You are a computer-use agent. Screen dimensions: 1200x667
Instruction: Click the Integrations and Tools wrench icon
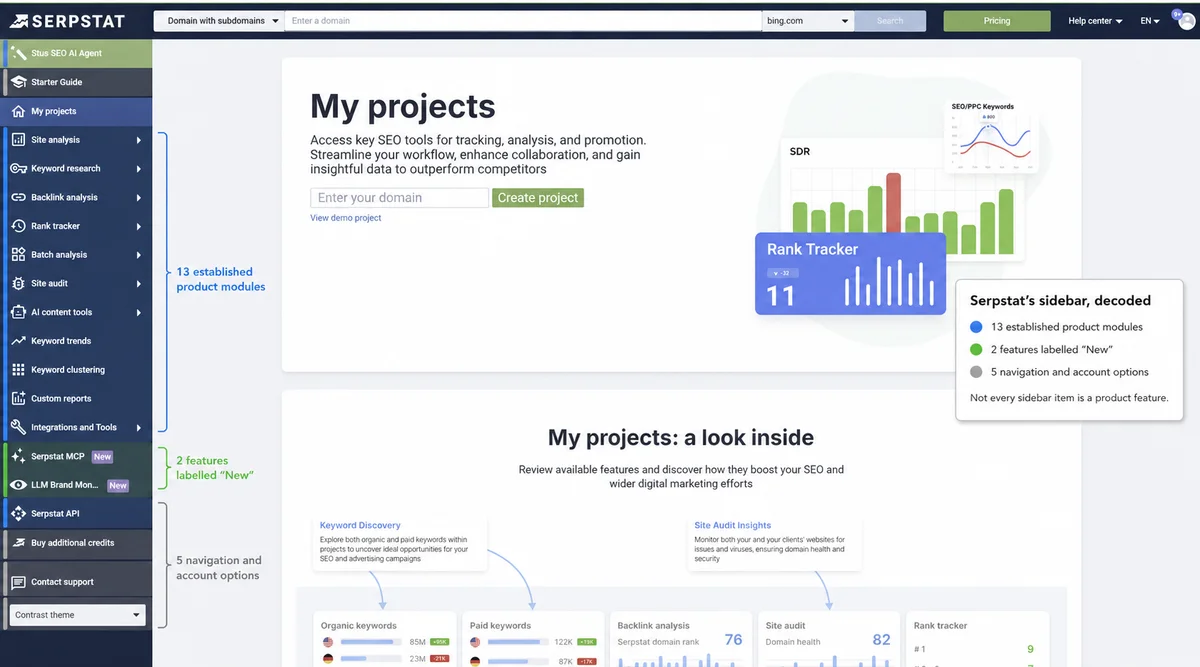point(18,427)
